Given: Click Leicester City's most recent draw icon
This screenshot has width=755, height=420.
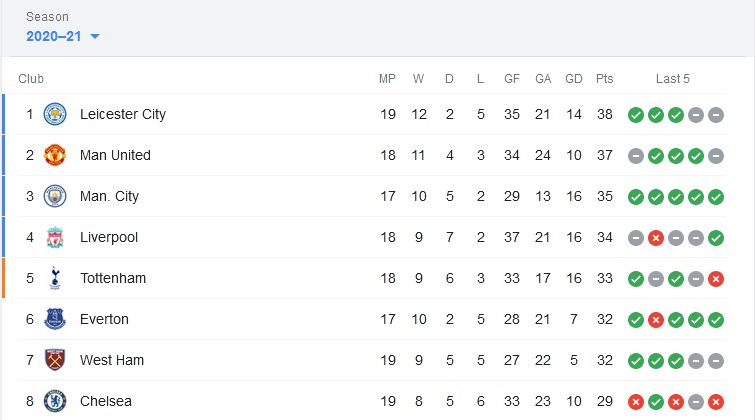Looking at the screenshot, I should (716, 115).
